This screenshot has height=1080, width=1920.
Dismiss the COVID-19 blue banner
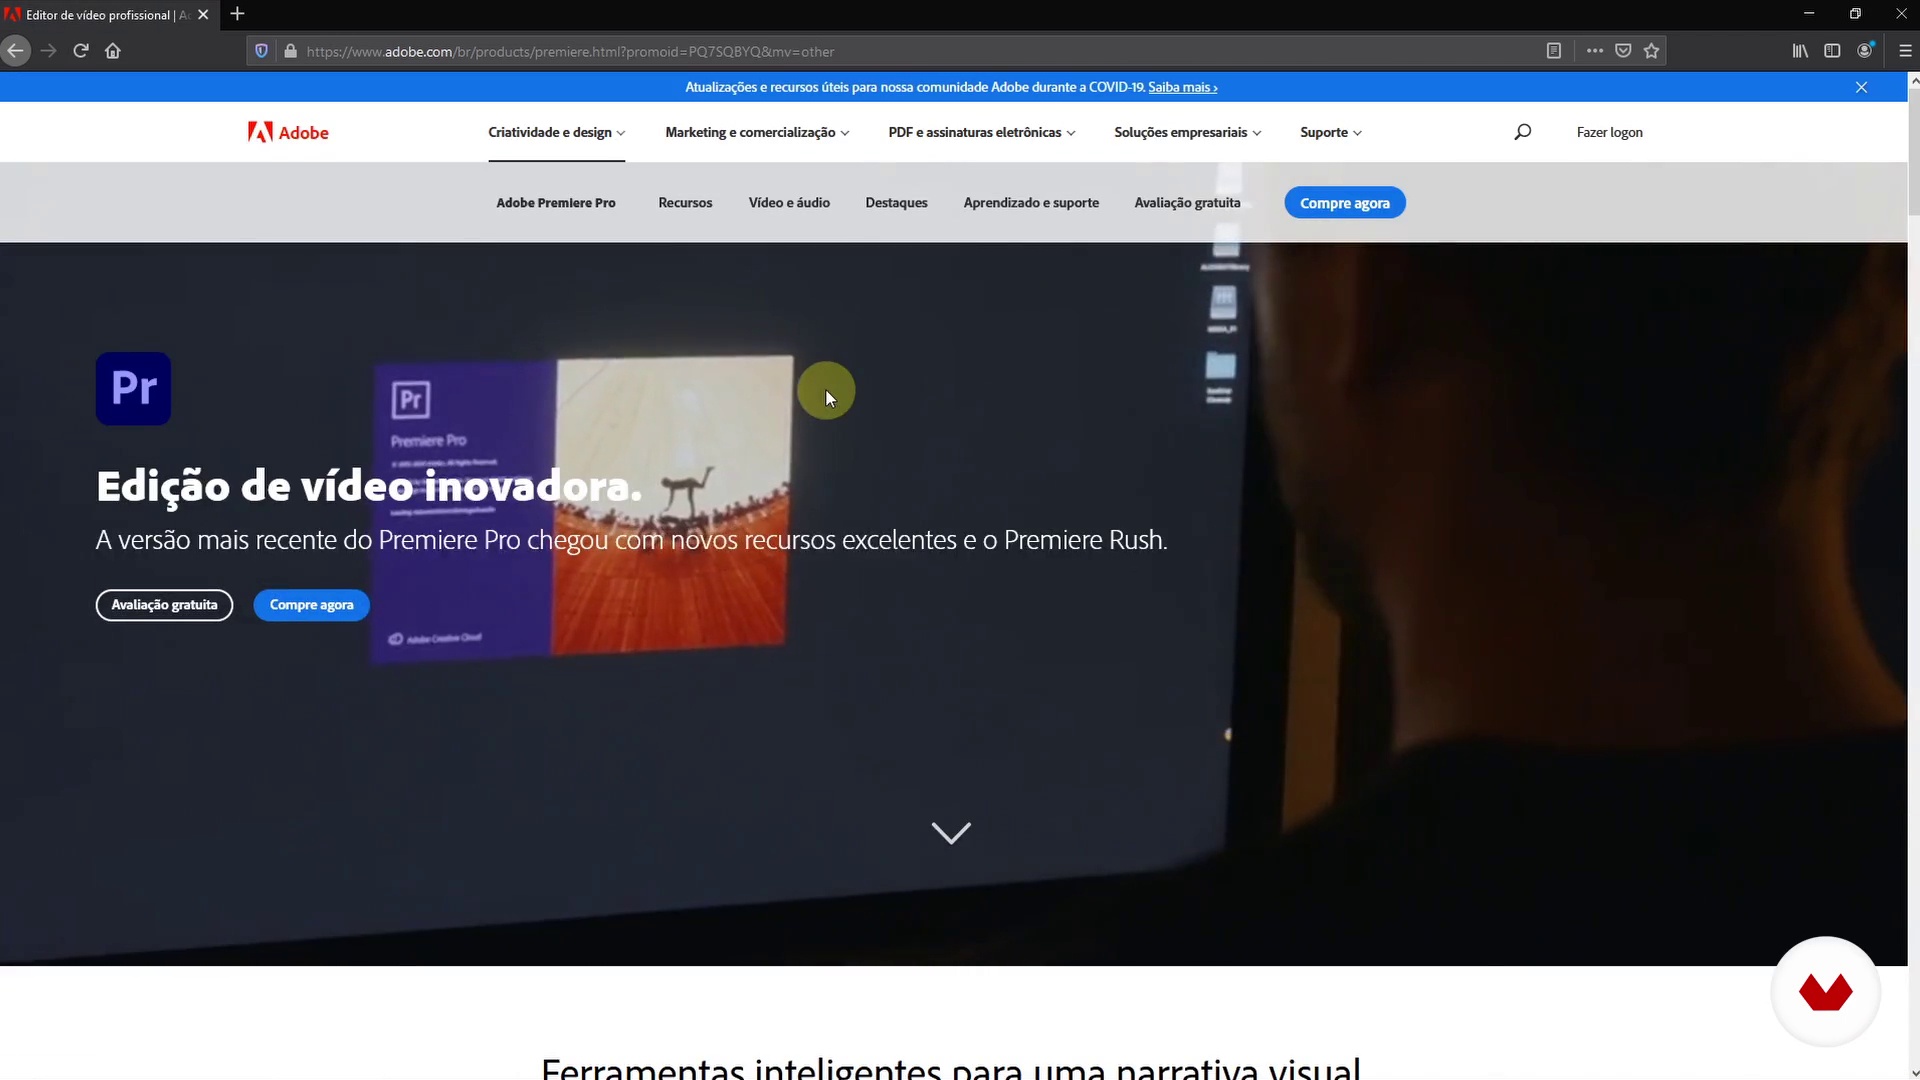click(1862, 87)
